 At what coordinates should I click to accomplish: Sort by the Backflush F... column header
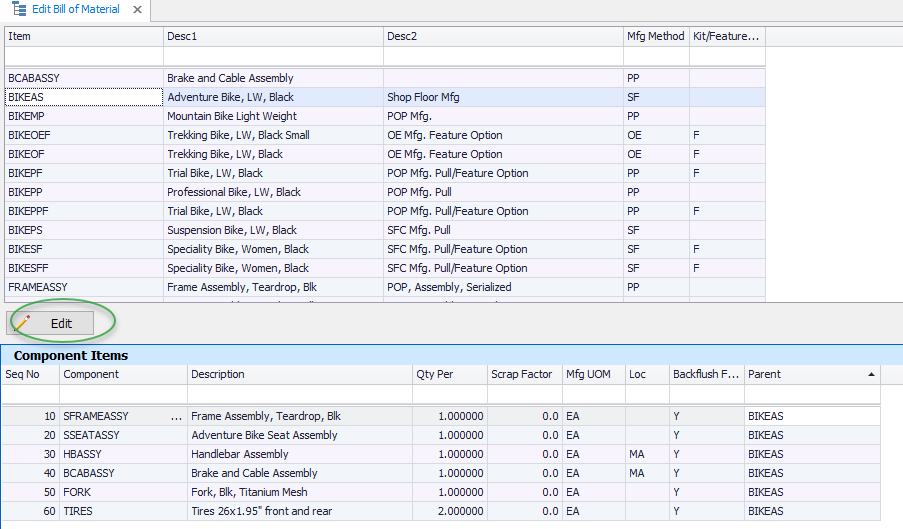pyautogui.click(x=707, y=375)
